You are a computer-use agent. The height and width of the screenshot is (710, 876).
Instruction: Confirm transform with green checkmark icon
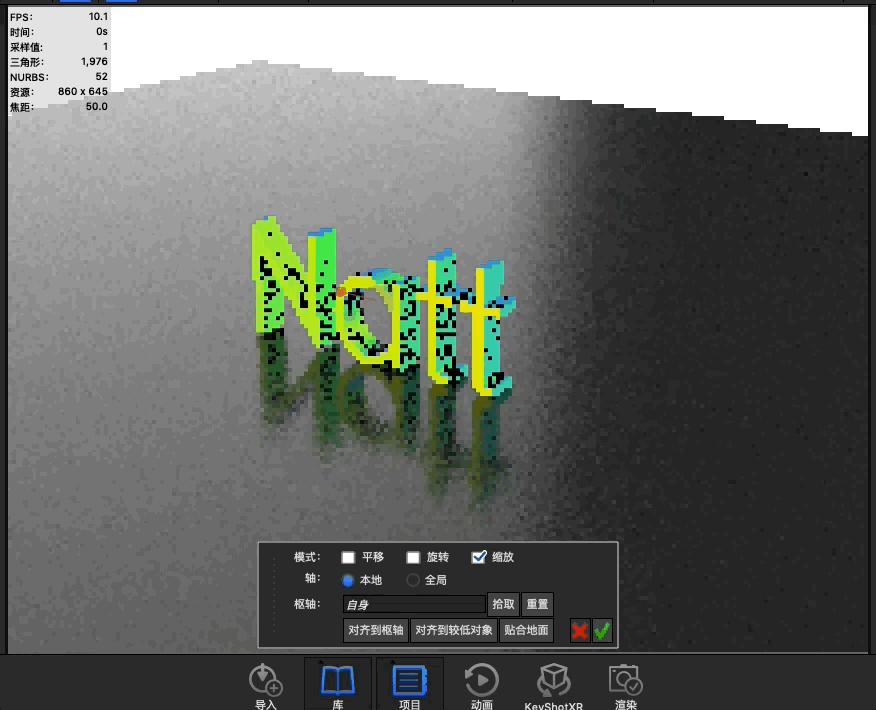click(602, 631)
